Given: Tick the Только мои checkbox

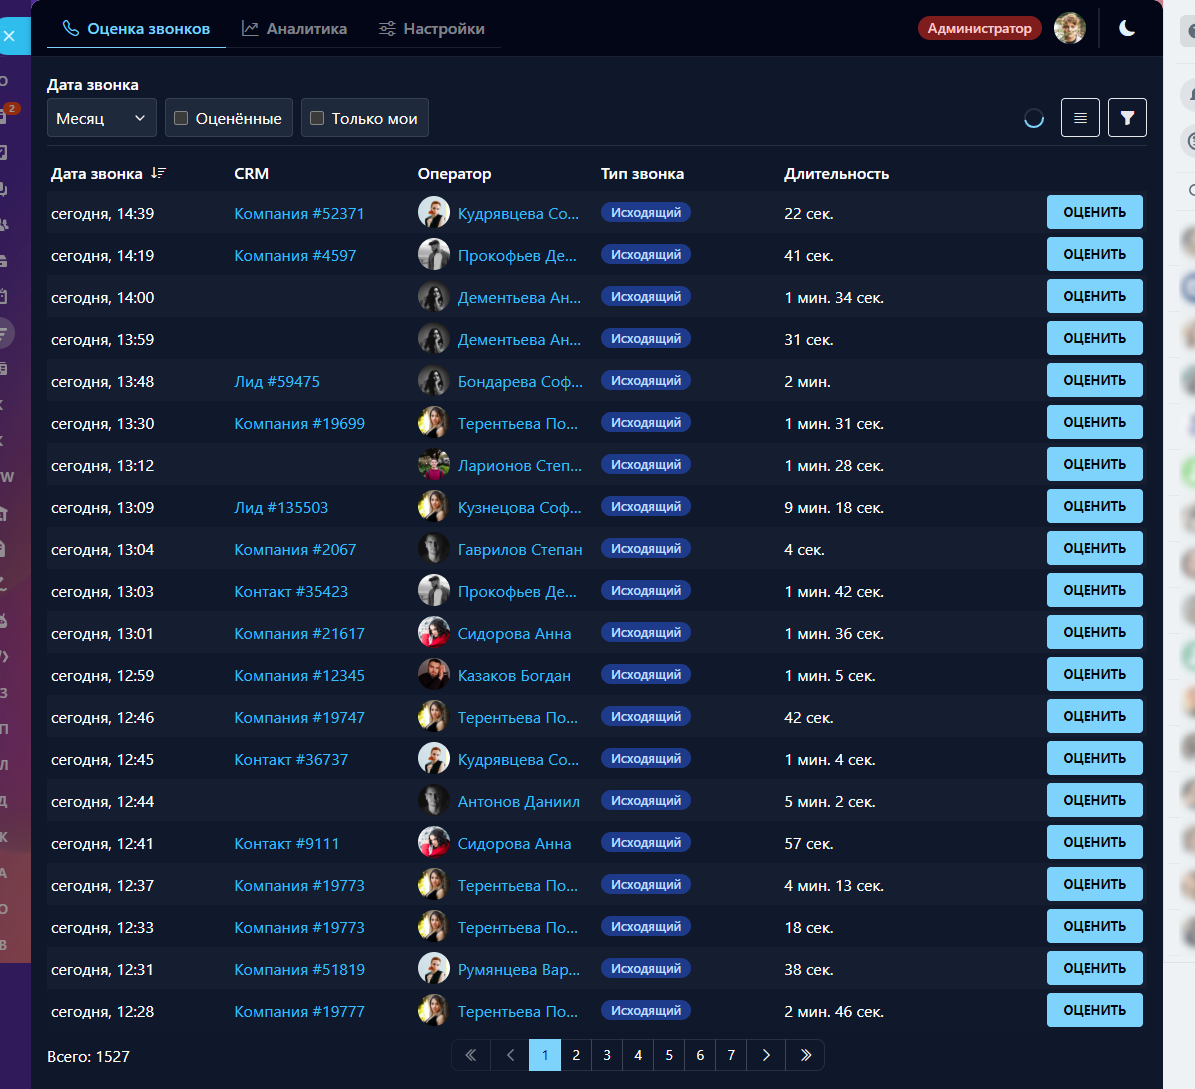Looking at the screenshot, I should (x=317, y=118).
